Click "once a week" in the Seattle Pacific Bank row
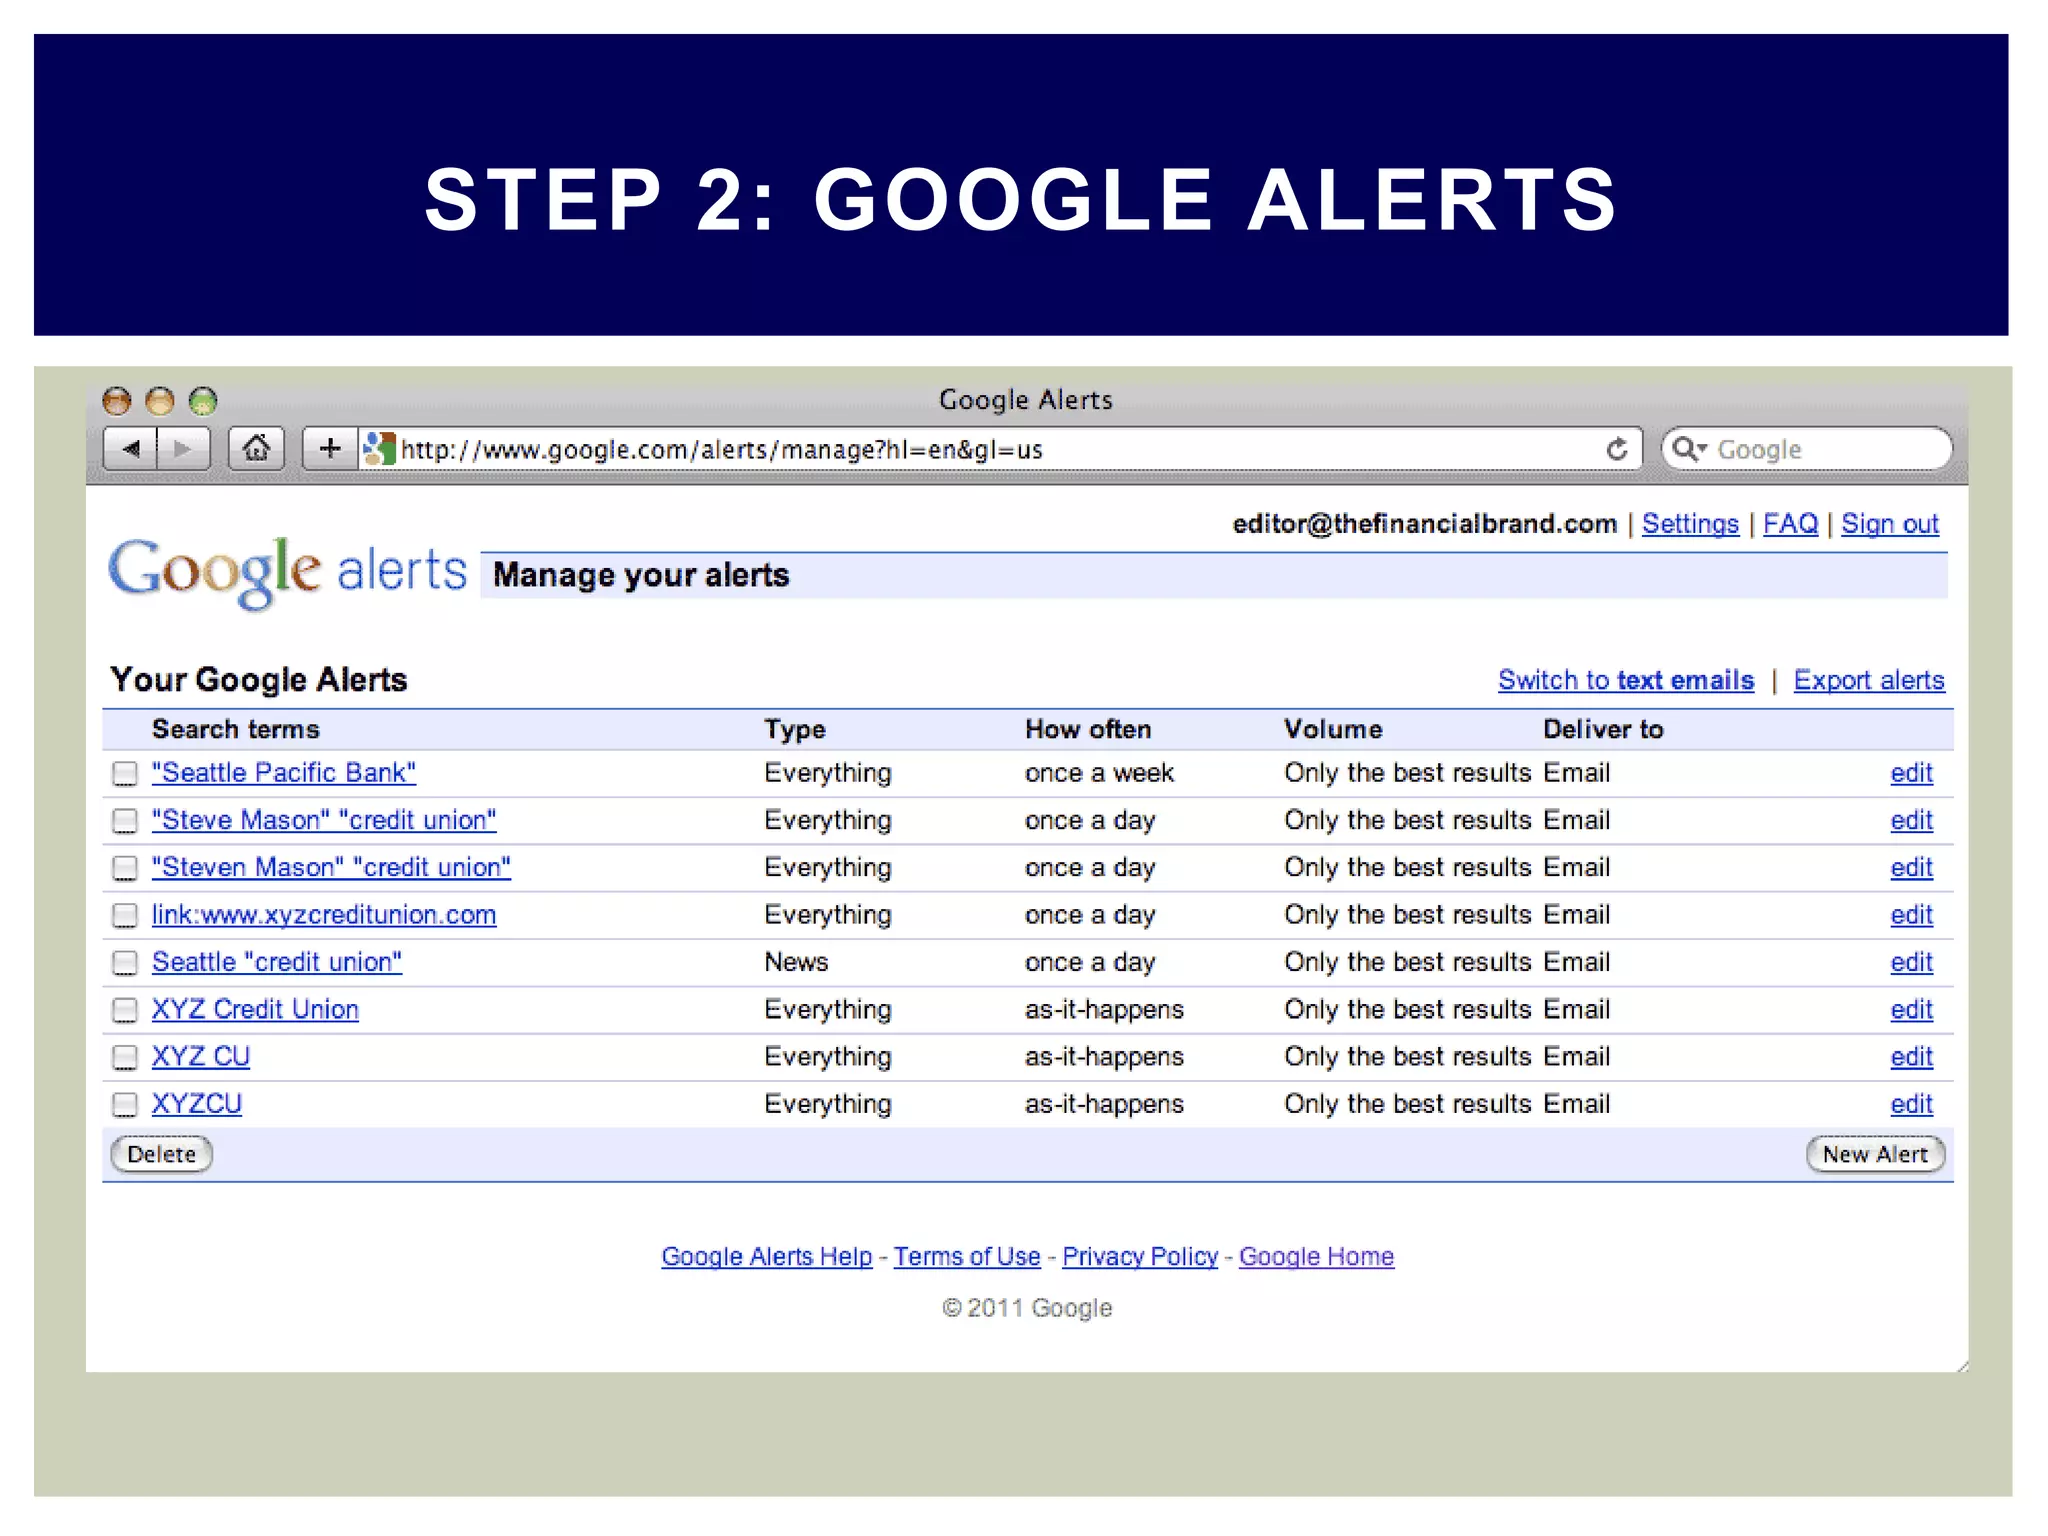The height and width of the screenshot is (1536, 2048). (x=1099, y=773)
